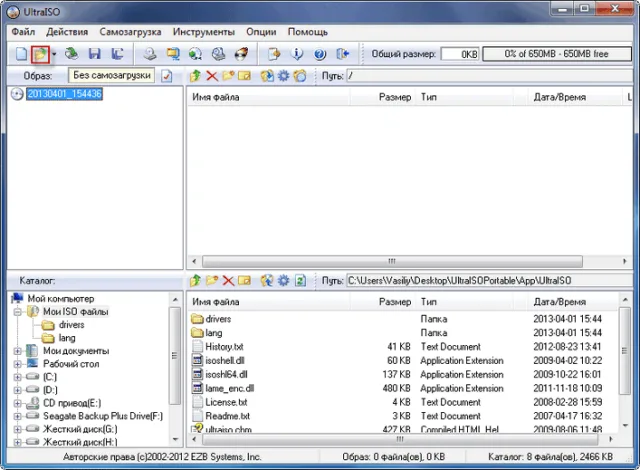Toggle the boot image checkmark icon beside Без самозагрузки
Screen dimensions: 640x470
(167, 76)
